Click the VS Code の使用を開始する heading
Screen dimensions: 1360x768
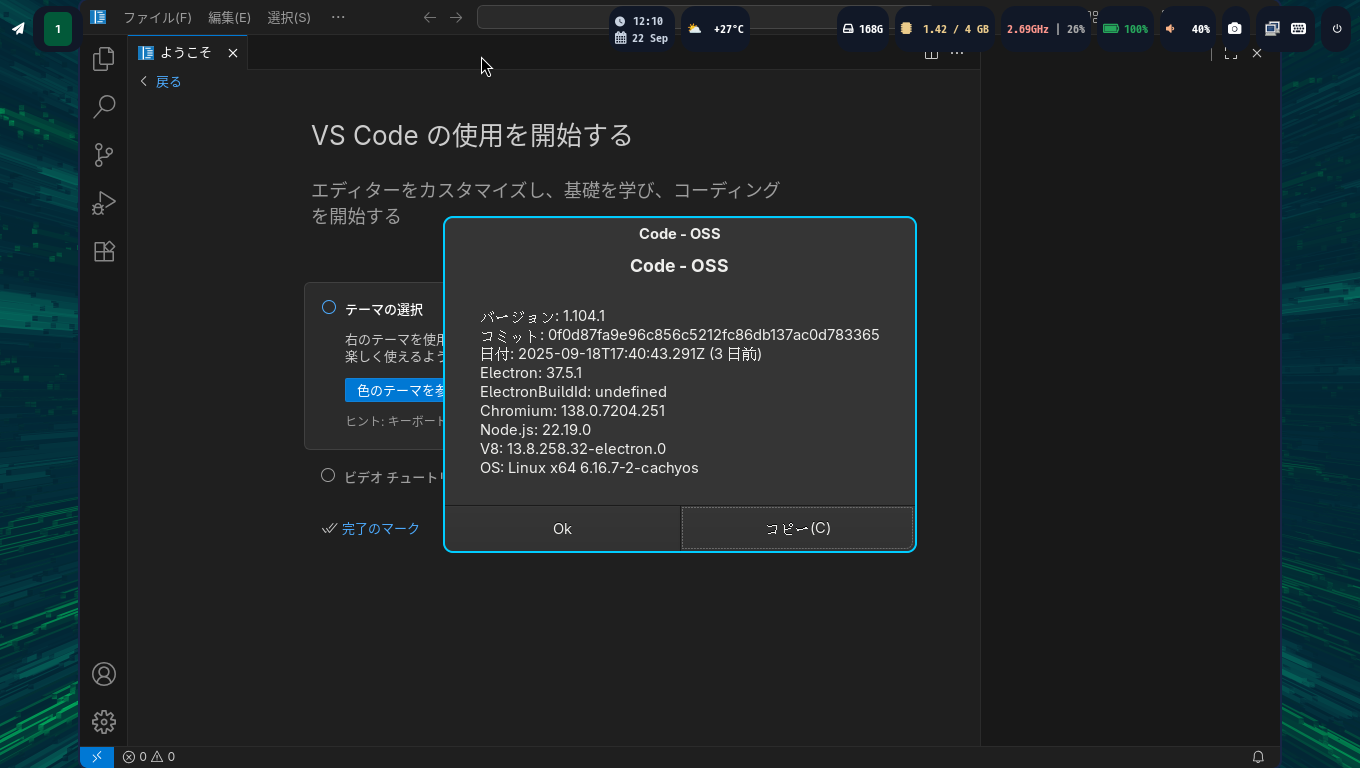point(472,135)
